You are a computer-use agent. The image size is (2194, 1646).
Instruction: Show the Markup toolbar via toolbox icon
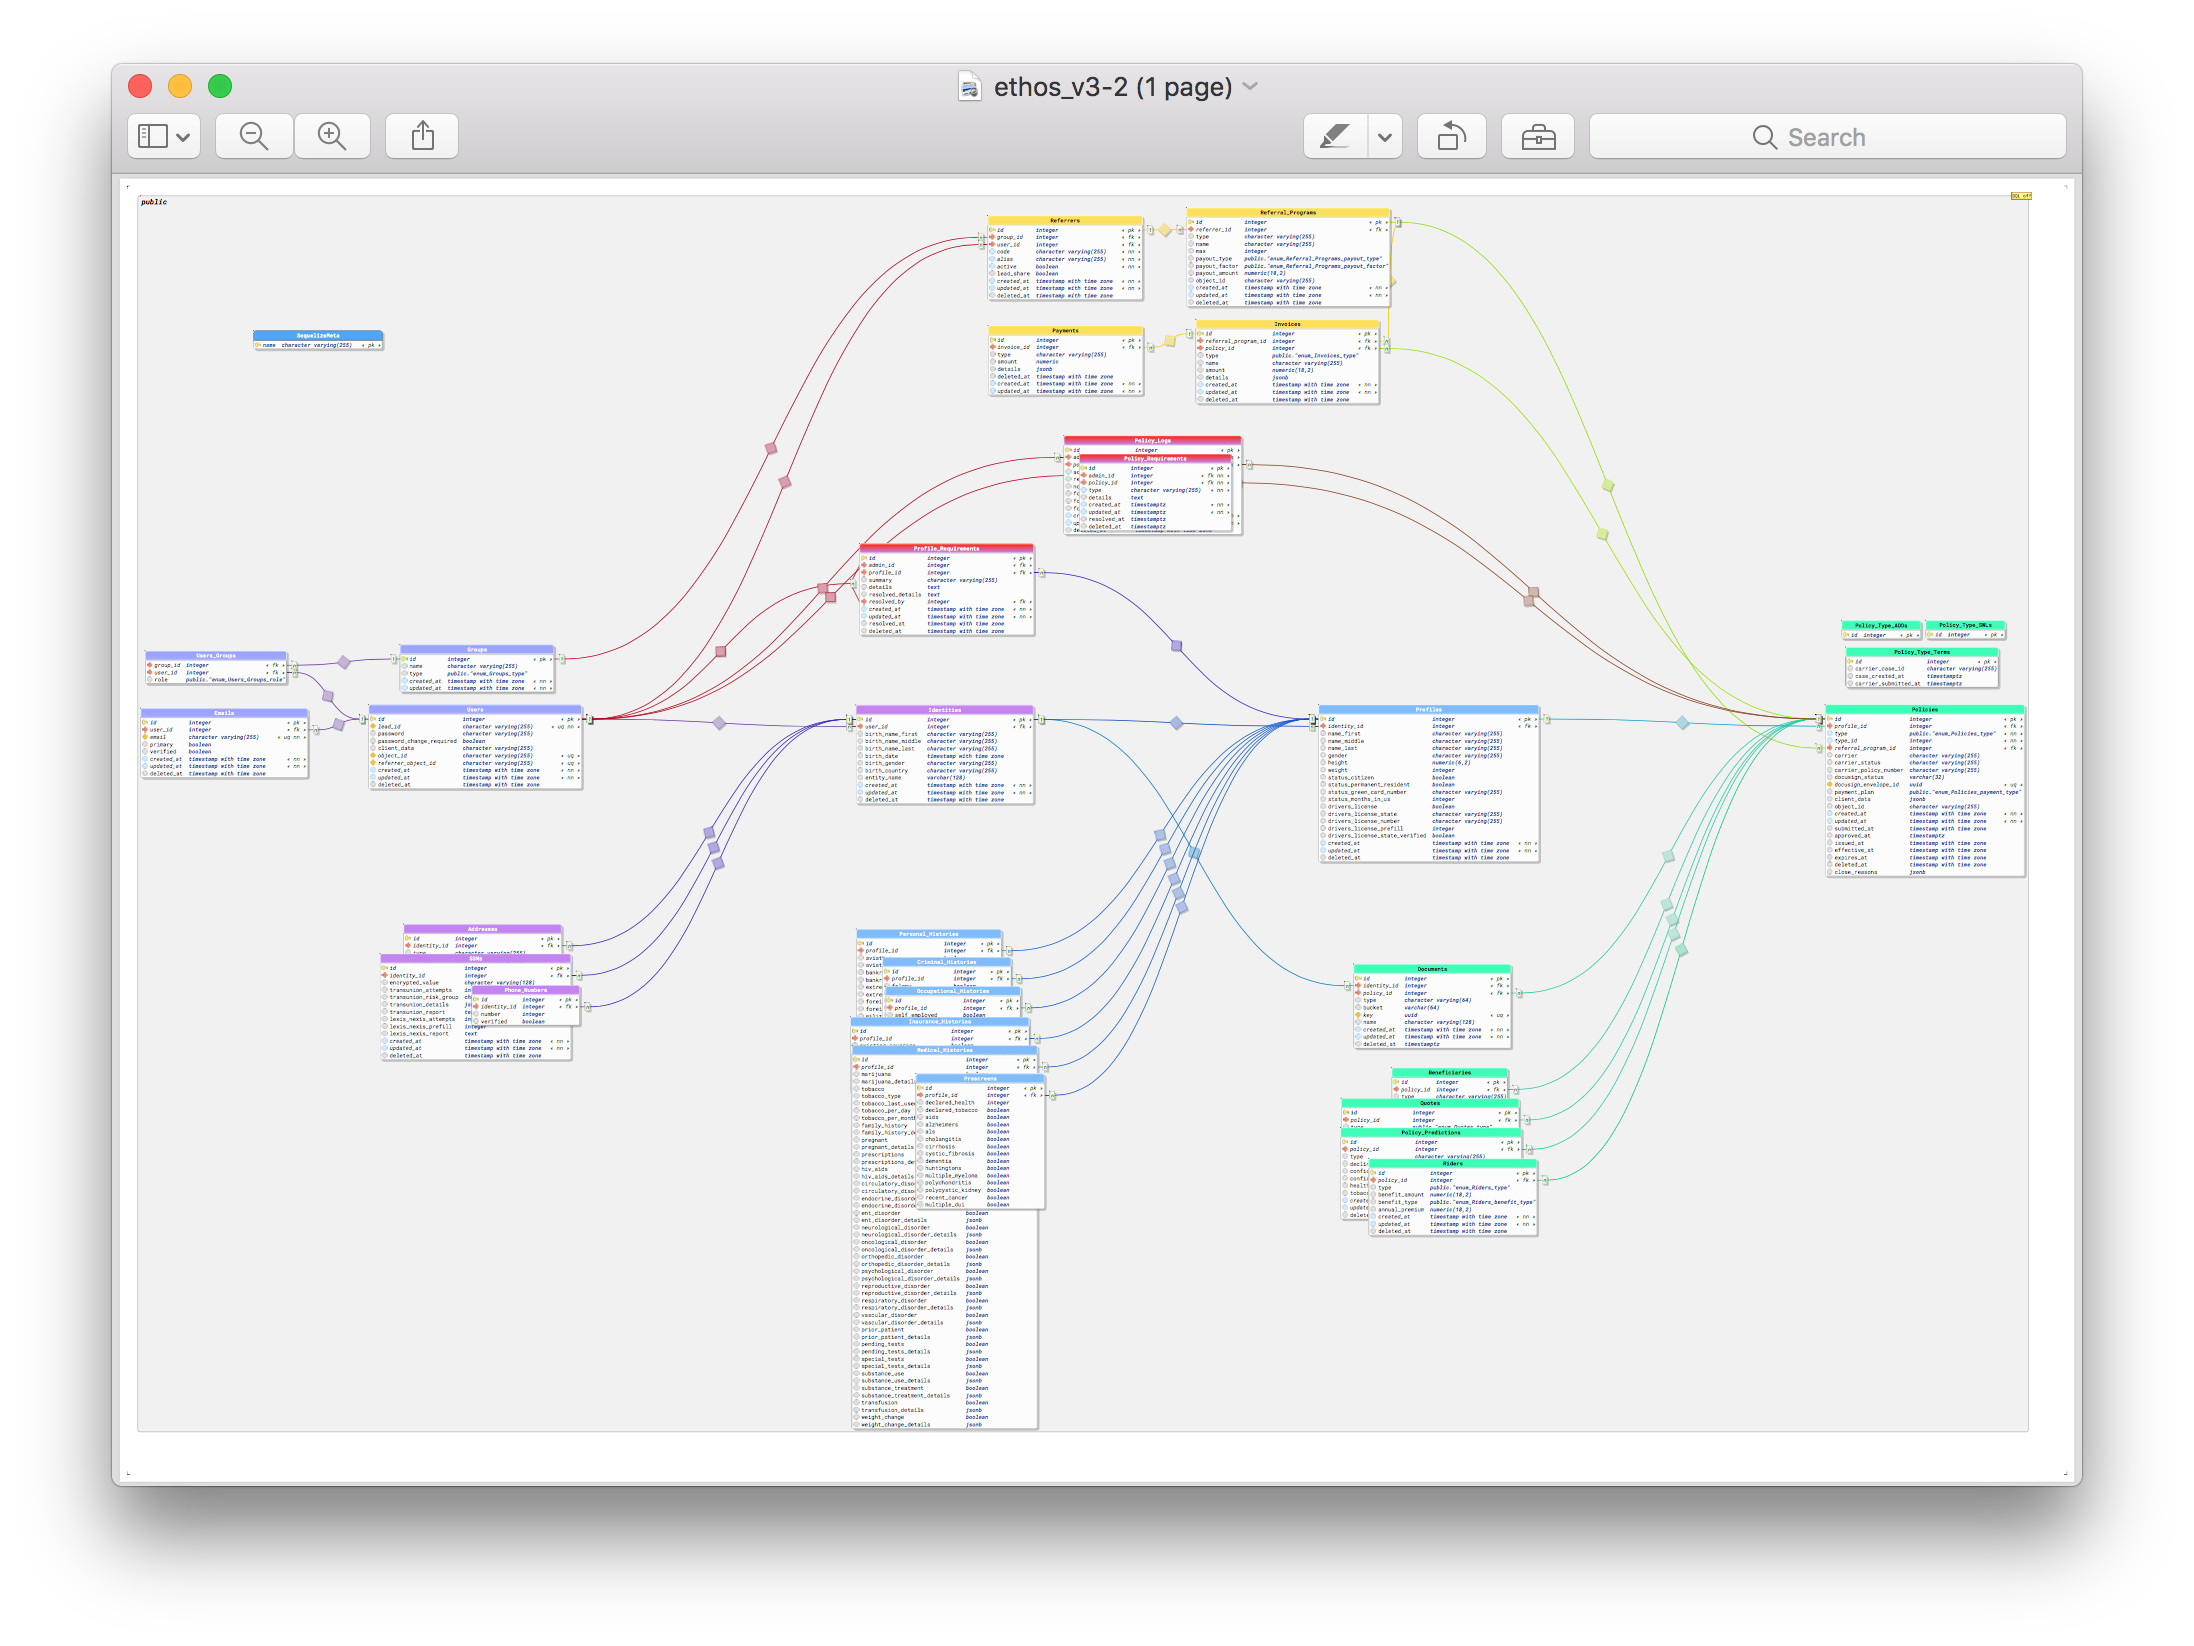(x=1537, y=136)
